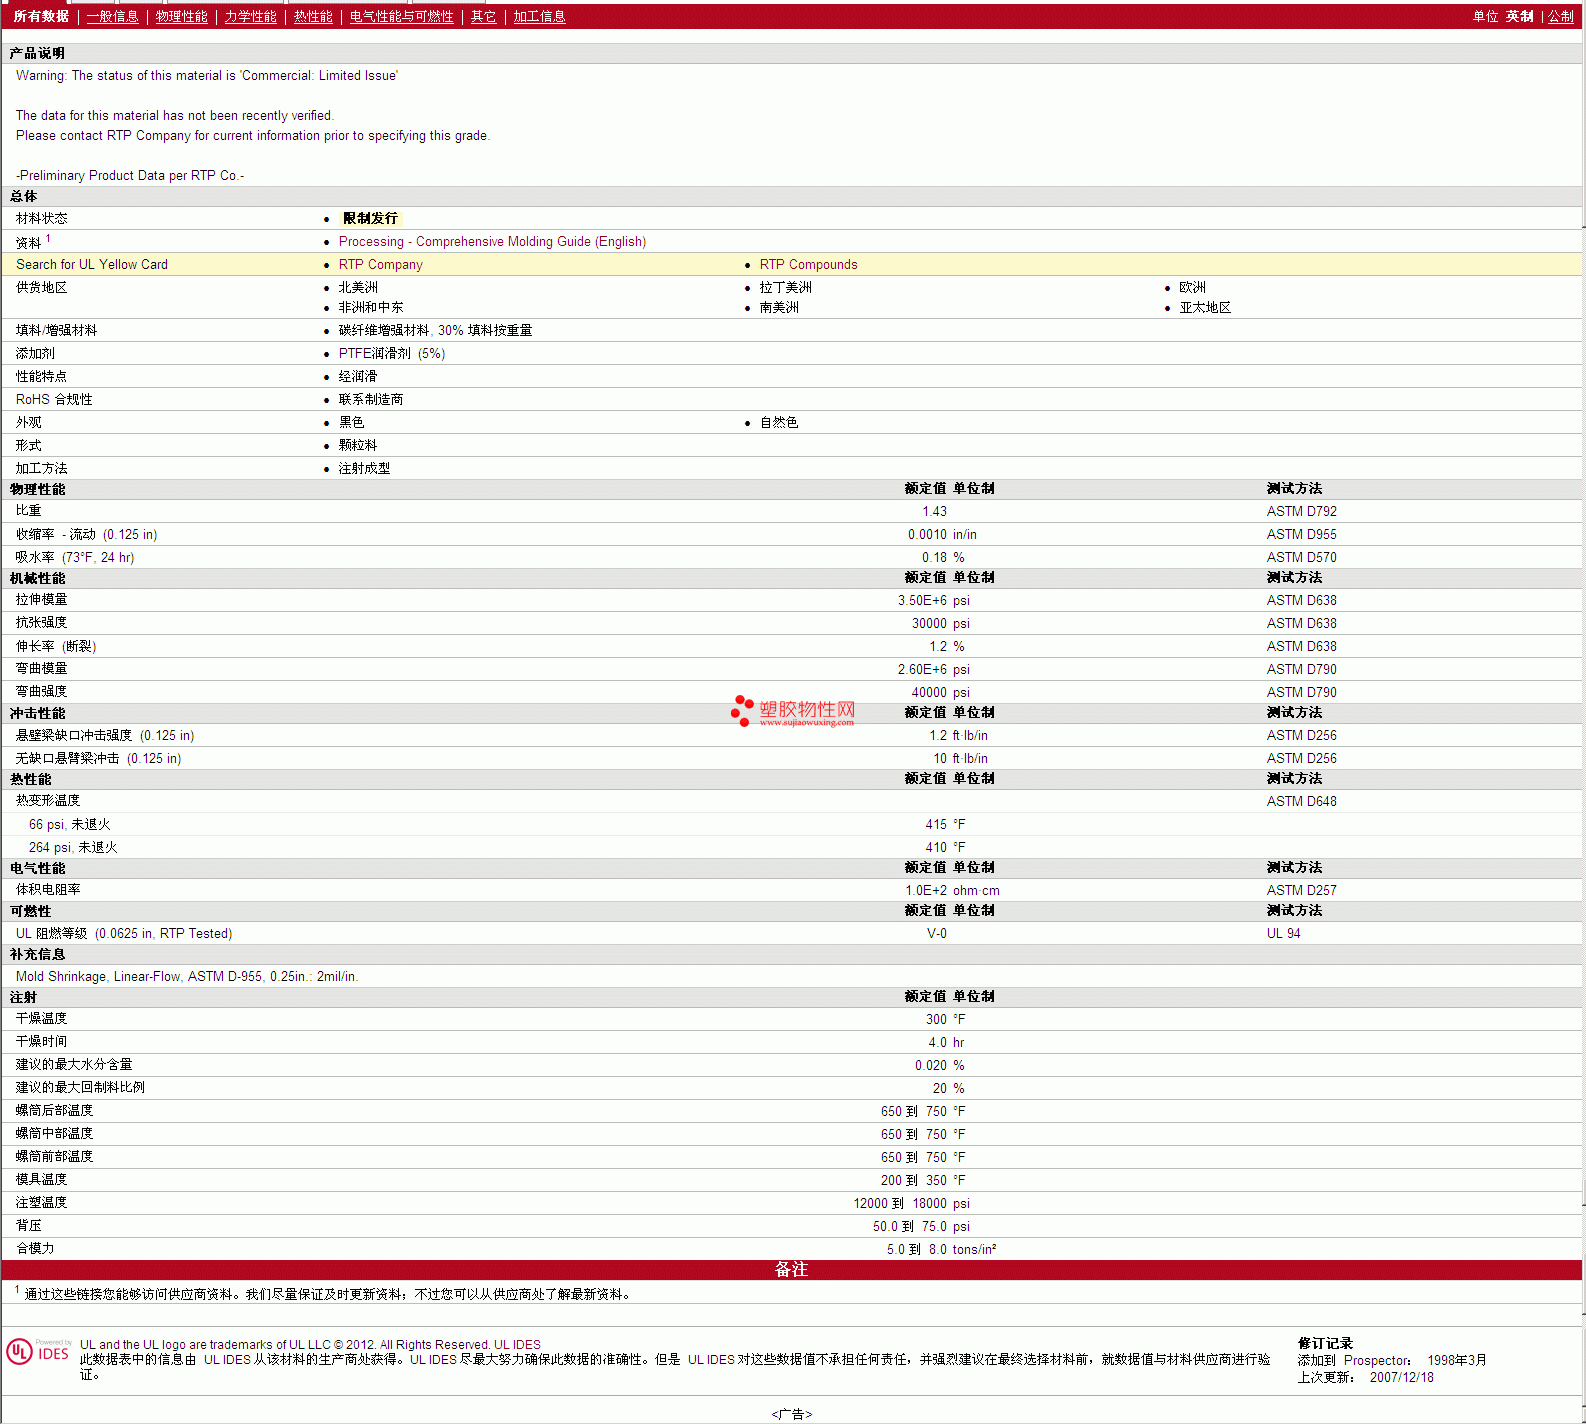Click the 塑胶物性网 watermark logo
The image size is (1586, 1424).
point(793,711)
